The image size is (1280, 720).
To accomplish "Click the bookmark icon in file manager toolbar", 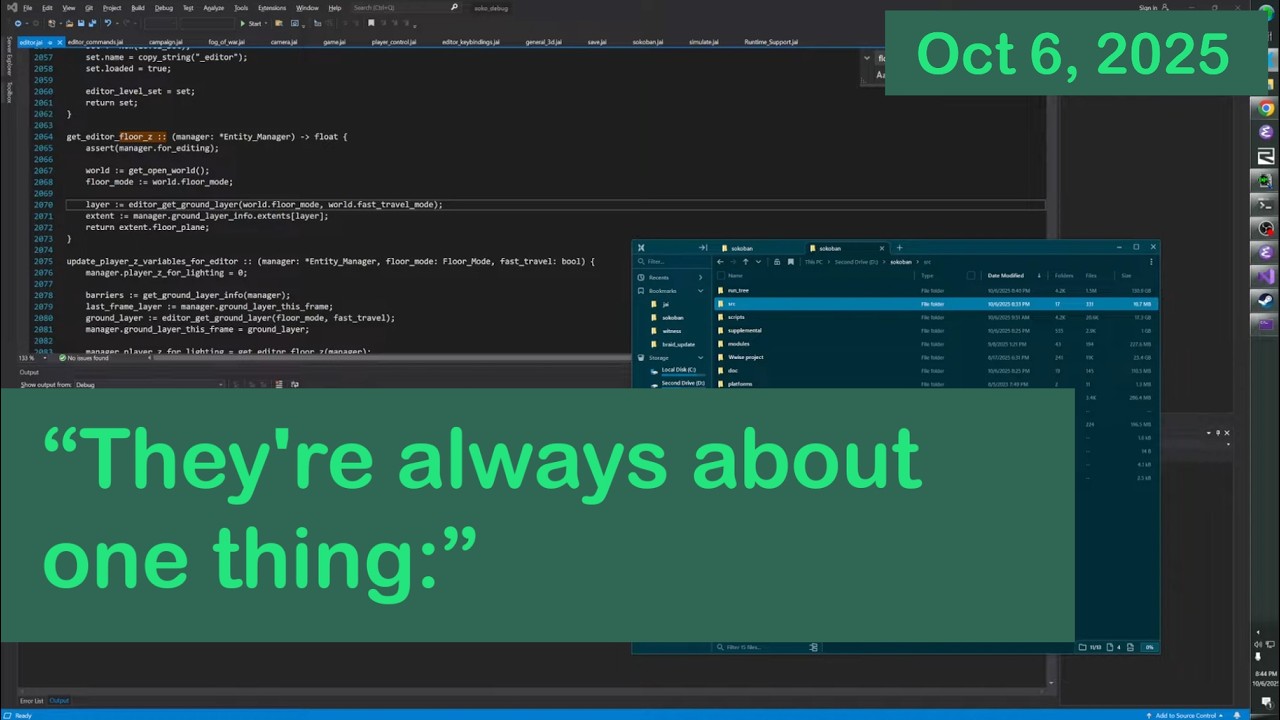I will pyautogui.click(x=791, y=262).
